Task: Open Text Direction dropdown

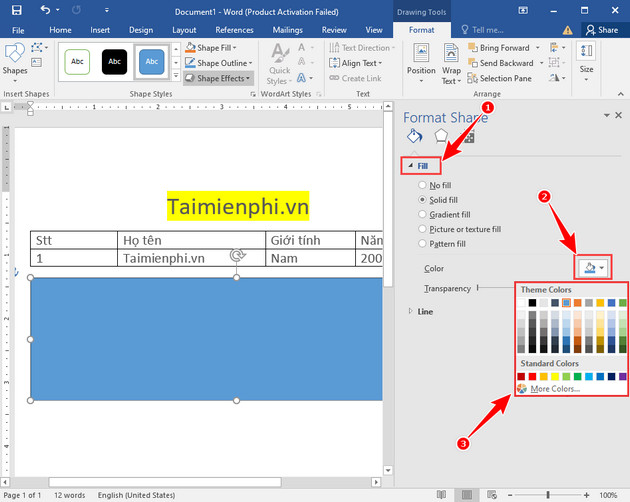Action: tap(362, 47)
